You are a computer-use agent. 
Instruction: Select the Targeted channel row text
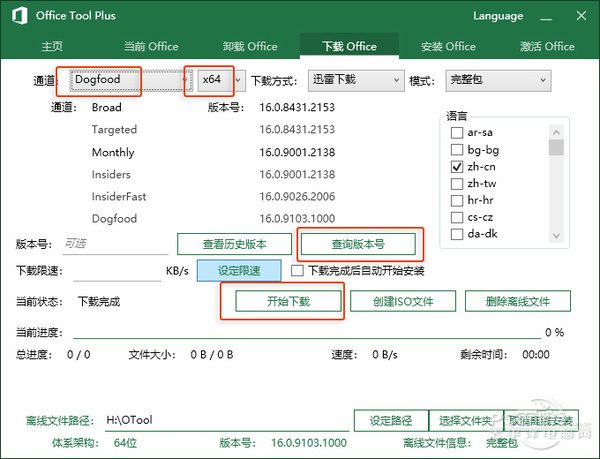pos(114,130)
